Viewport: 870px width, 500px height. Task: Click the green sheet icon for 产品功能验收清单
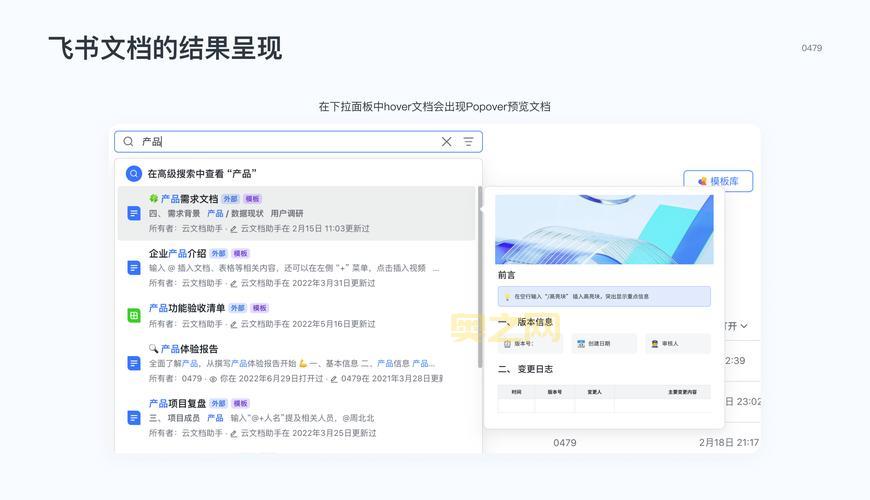[x=134, y=316]
